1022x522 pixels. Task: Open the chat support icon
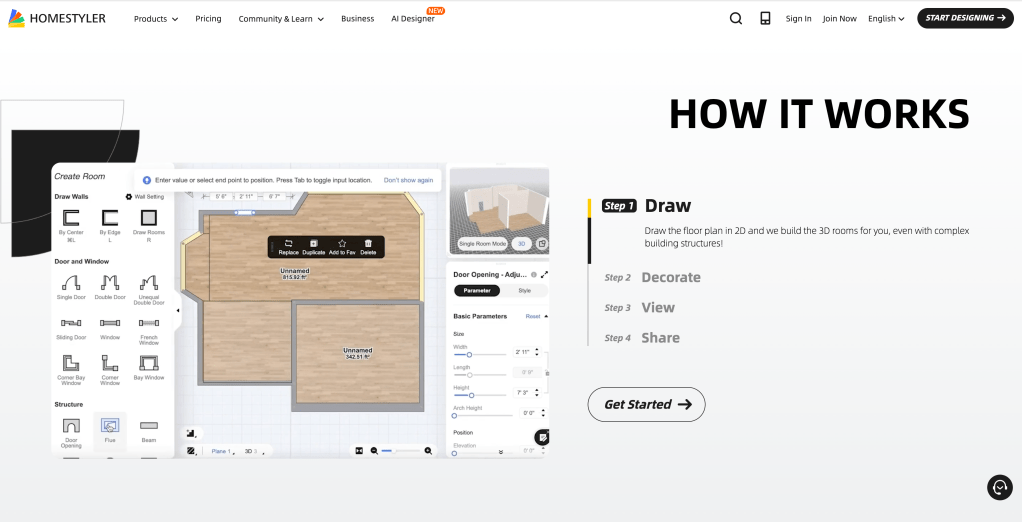(999, 487)
